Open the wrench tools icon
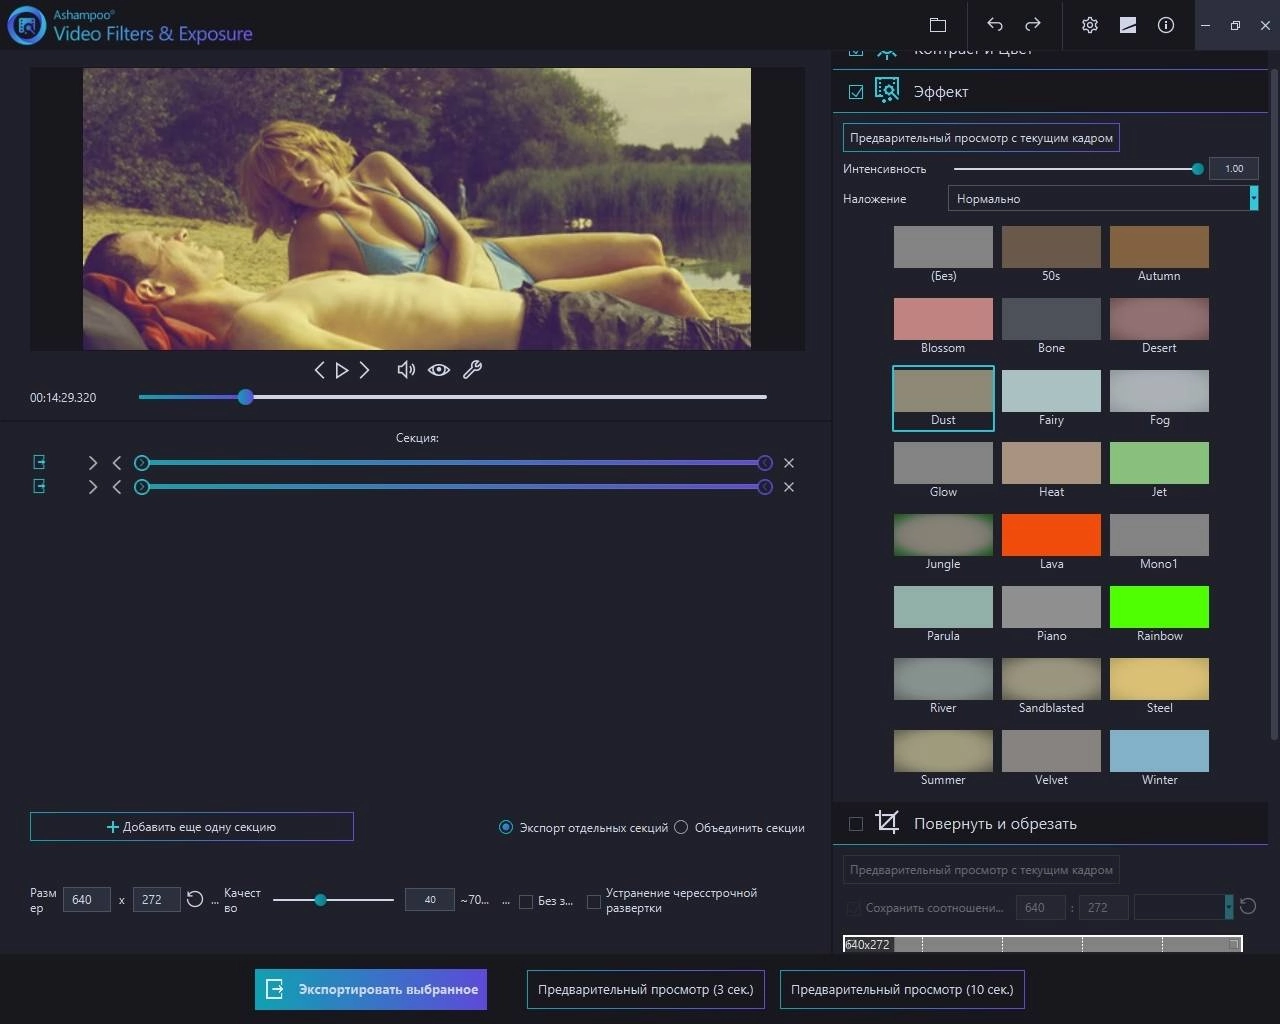The height and width of the screenshot is (1024, 1280). coord(472,370)
